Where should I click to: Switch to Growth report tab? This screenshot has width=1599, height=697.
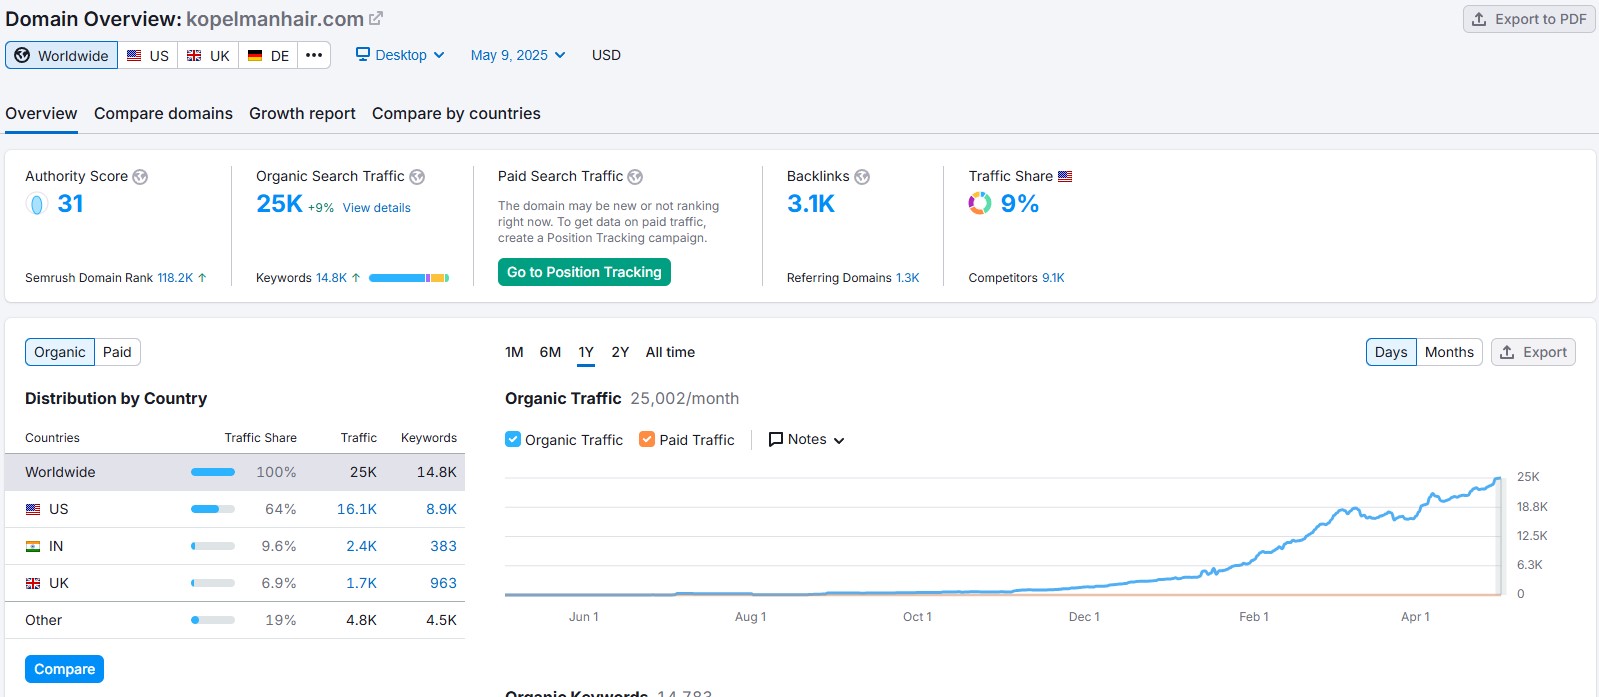coord(302,114)
